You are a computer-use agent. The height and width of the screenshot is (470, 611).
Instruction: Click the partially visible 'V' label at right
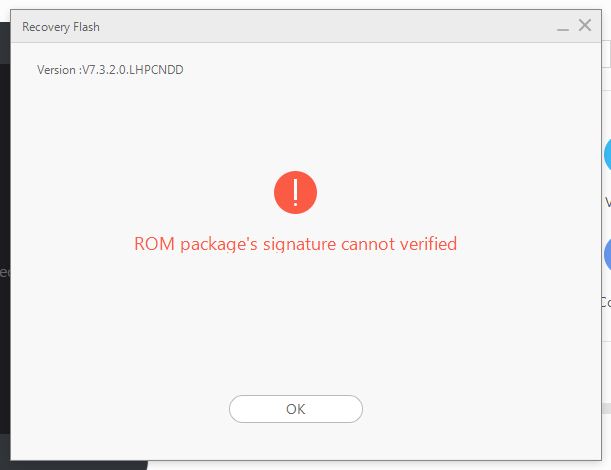point(607,202)
